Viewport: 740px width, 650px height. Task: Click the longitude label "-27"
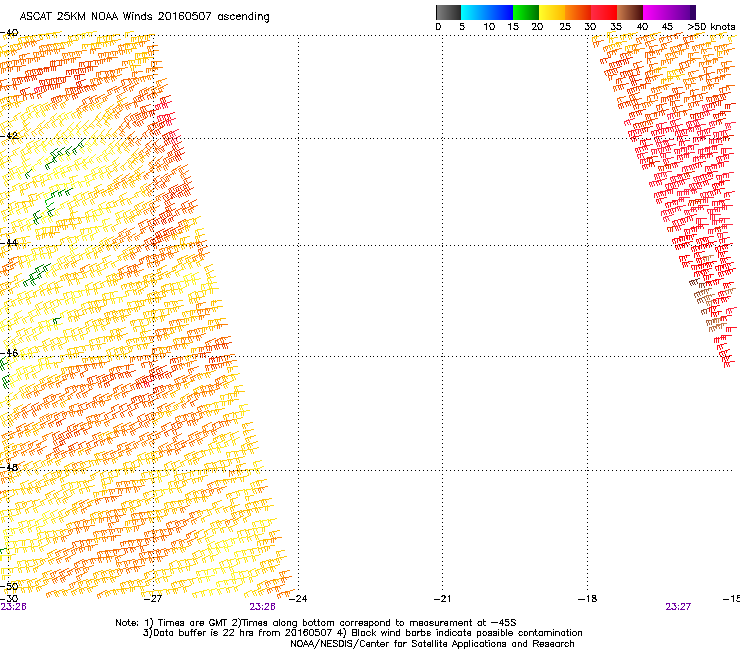[x=152, y=599]
